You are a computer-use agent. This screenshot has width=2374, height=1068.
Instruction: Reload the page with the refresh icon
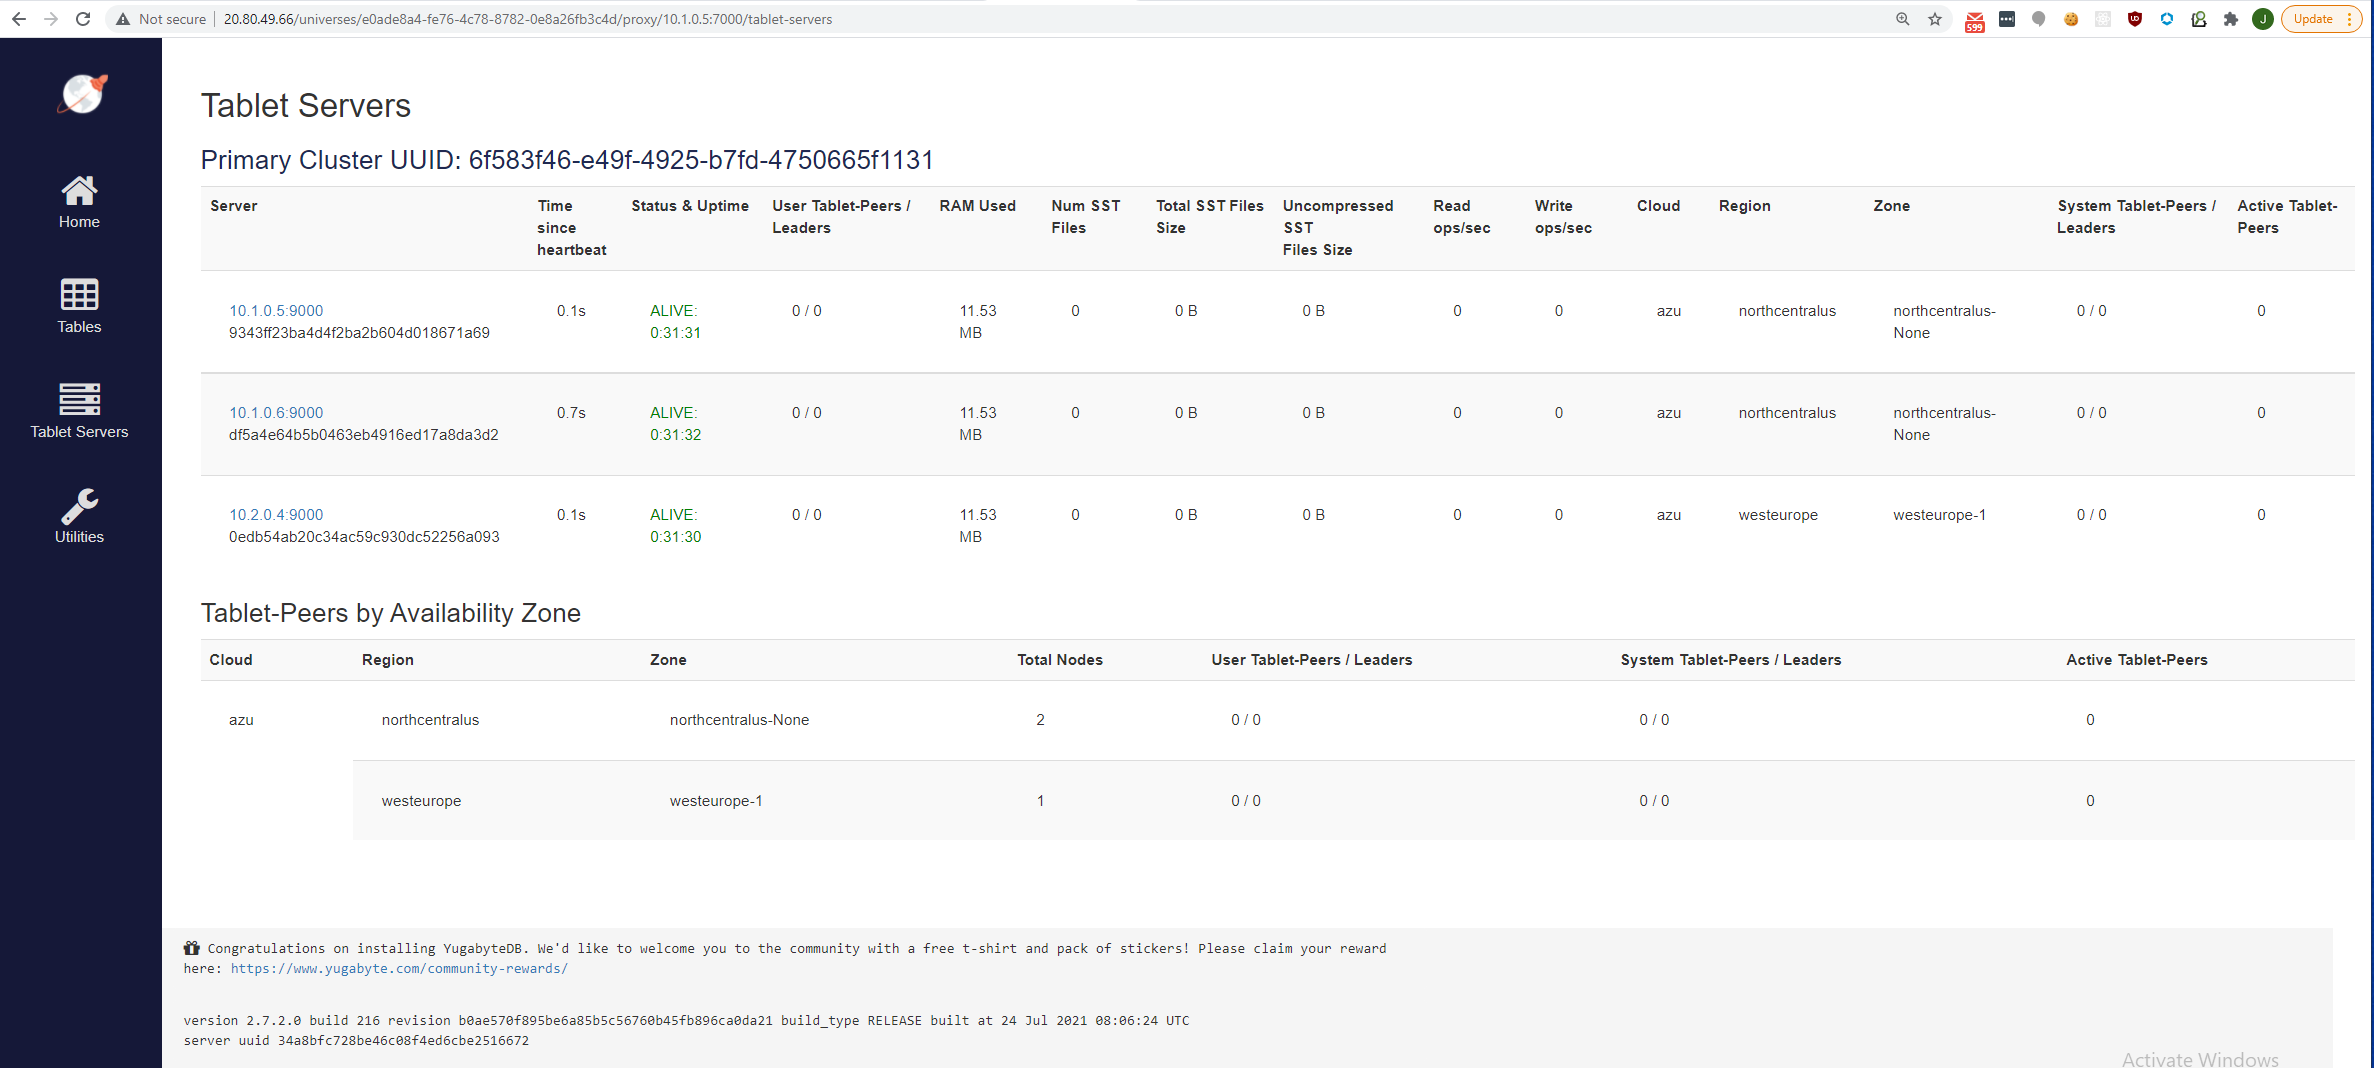pos(84,18)
